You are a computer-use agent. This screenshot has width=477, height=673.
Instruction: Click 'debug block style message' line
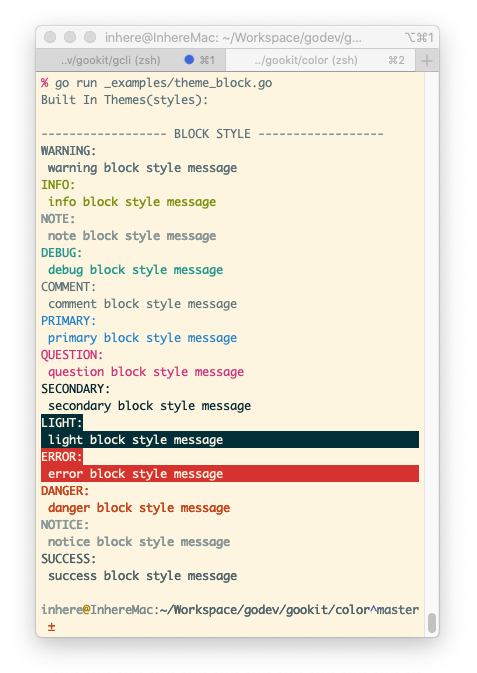(x=135, y=270)
